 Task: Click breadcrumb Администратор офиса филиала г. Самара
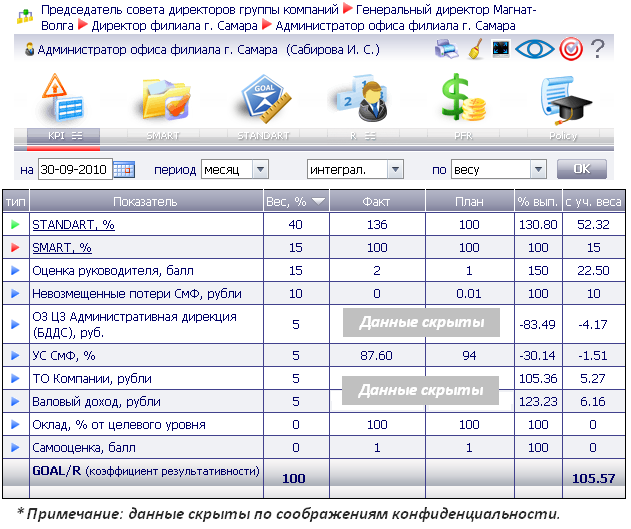click(x=395, y=25)
